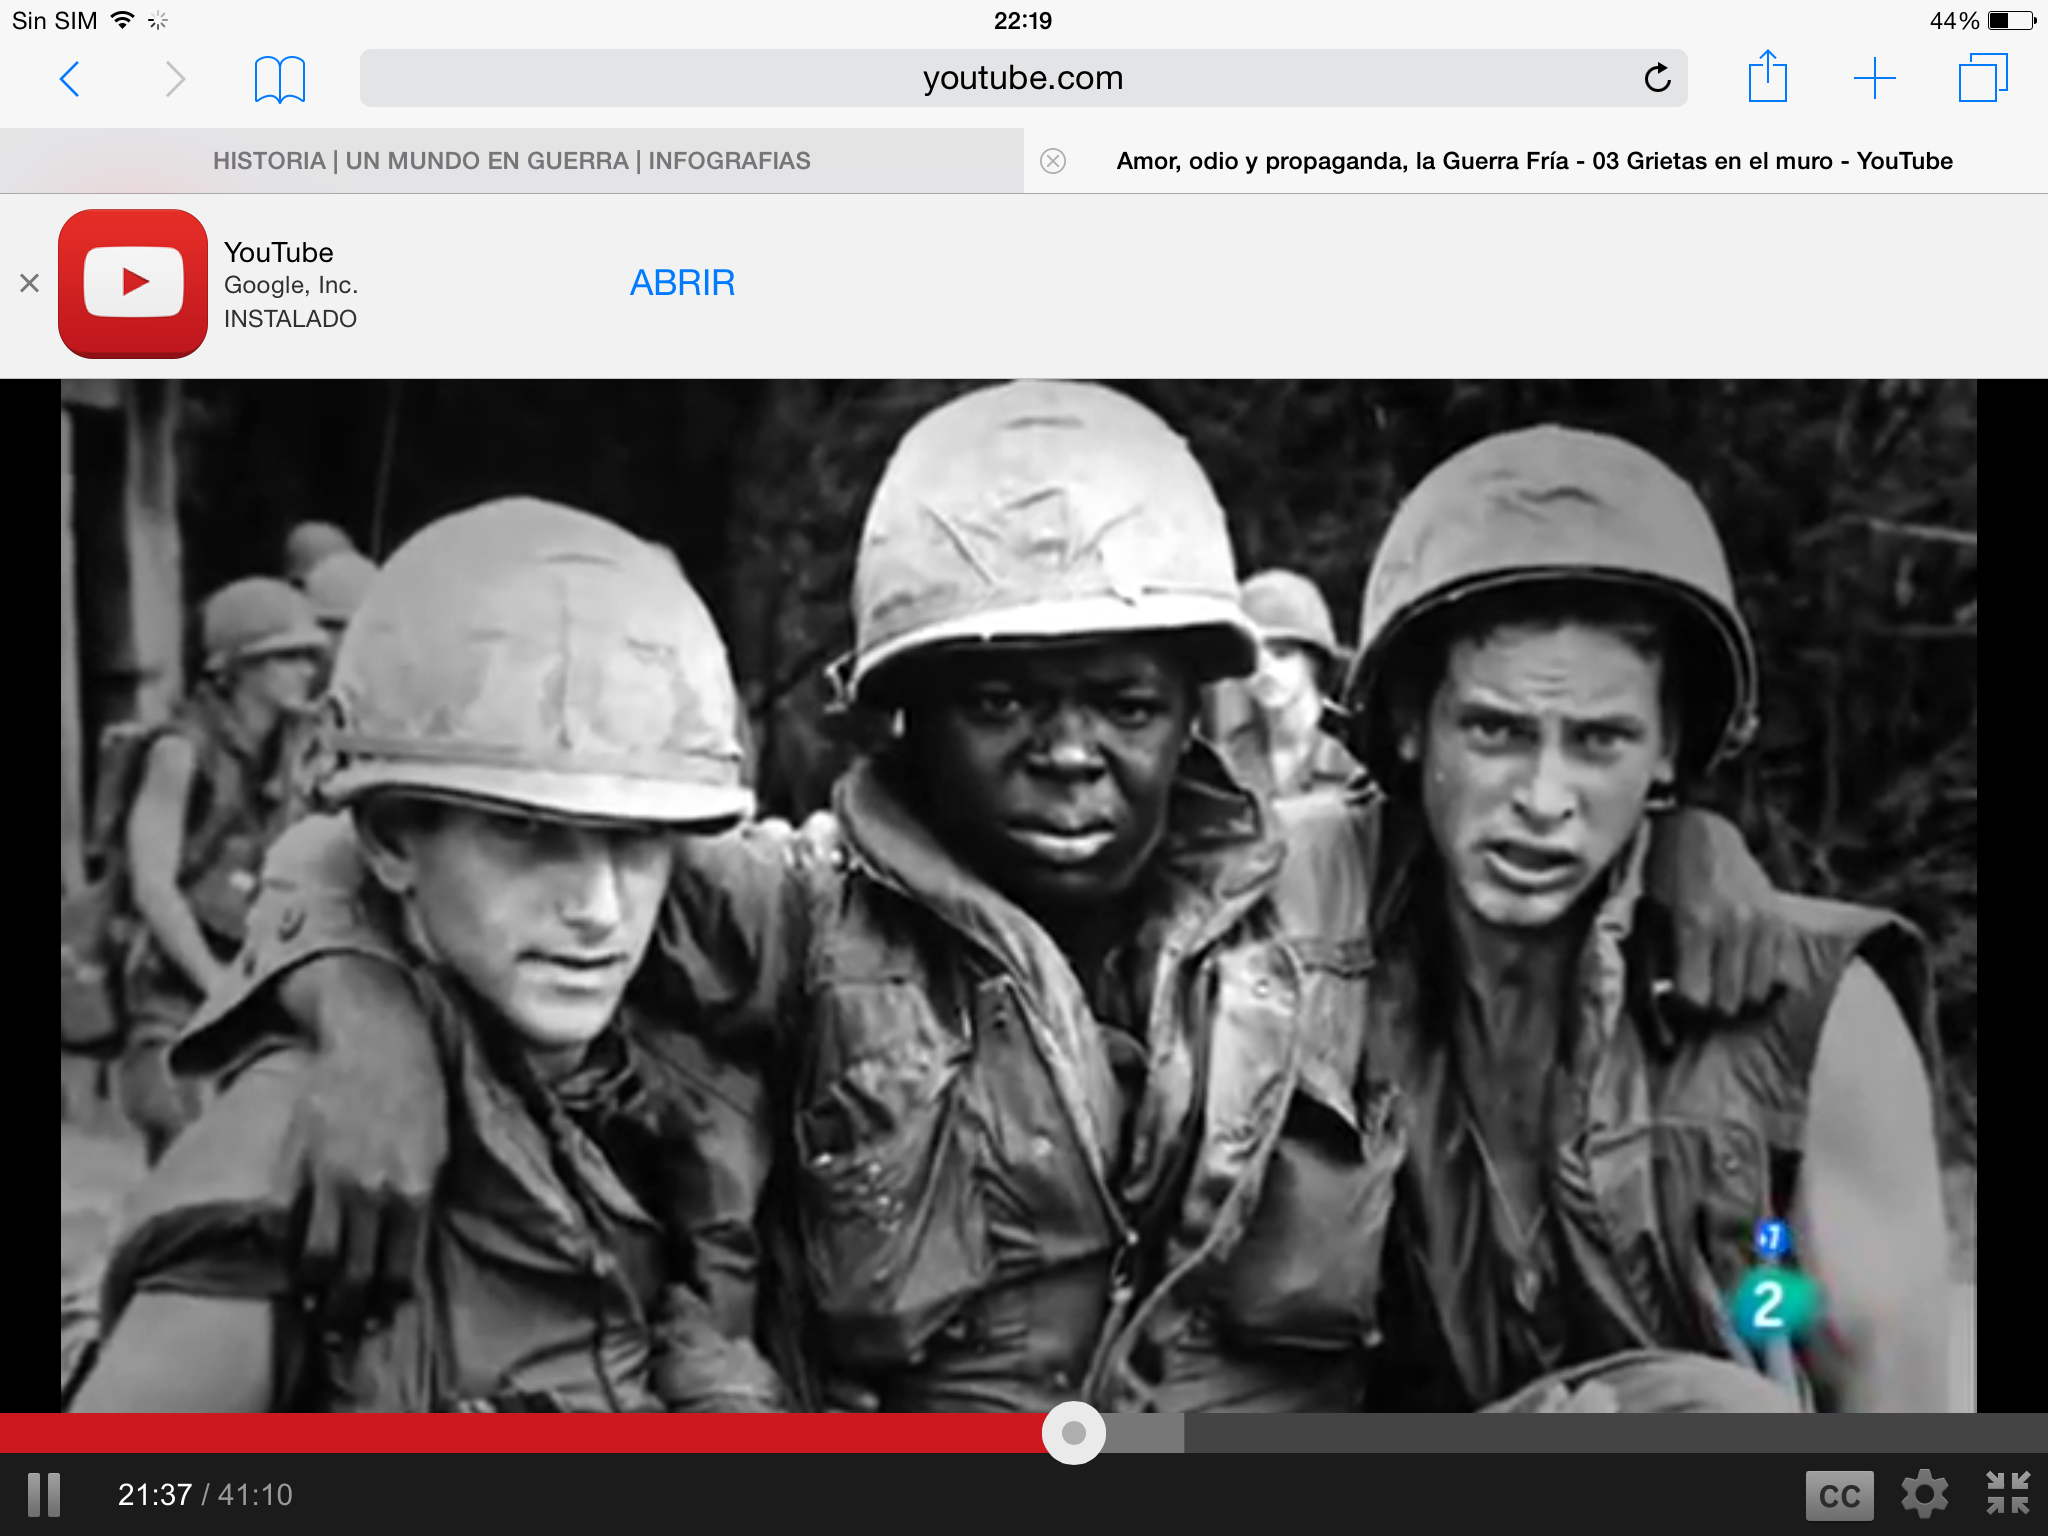2048x1536 pixels.
Task: Open the bookmarks book icon
Action: pos(280,79)
